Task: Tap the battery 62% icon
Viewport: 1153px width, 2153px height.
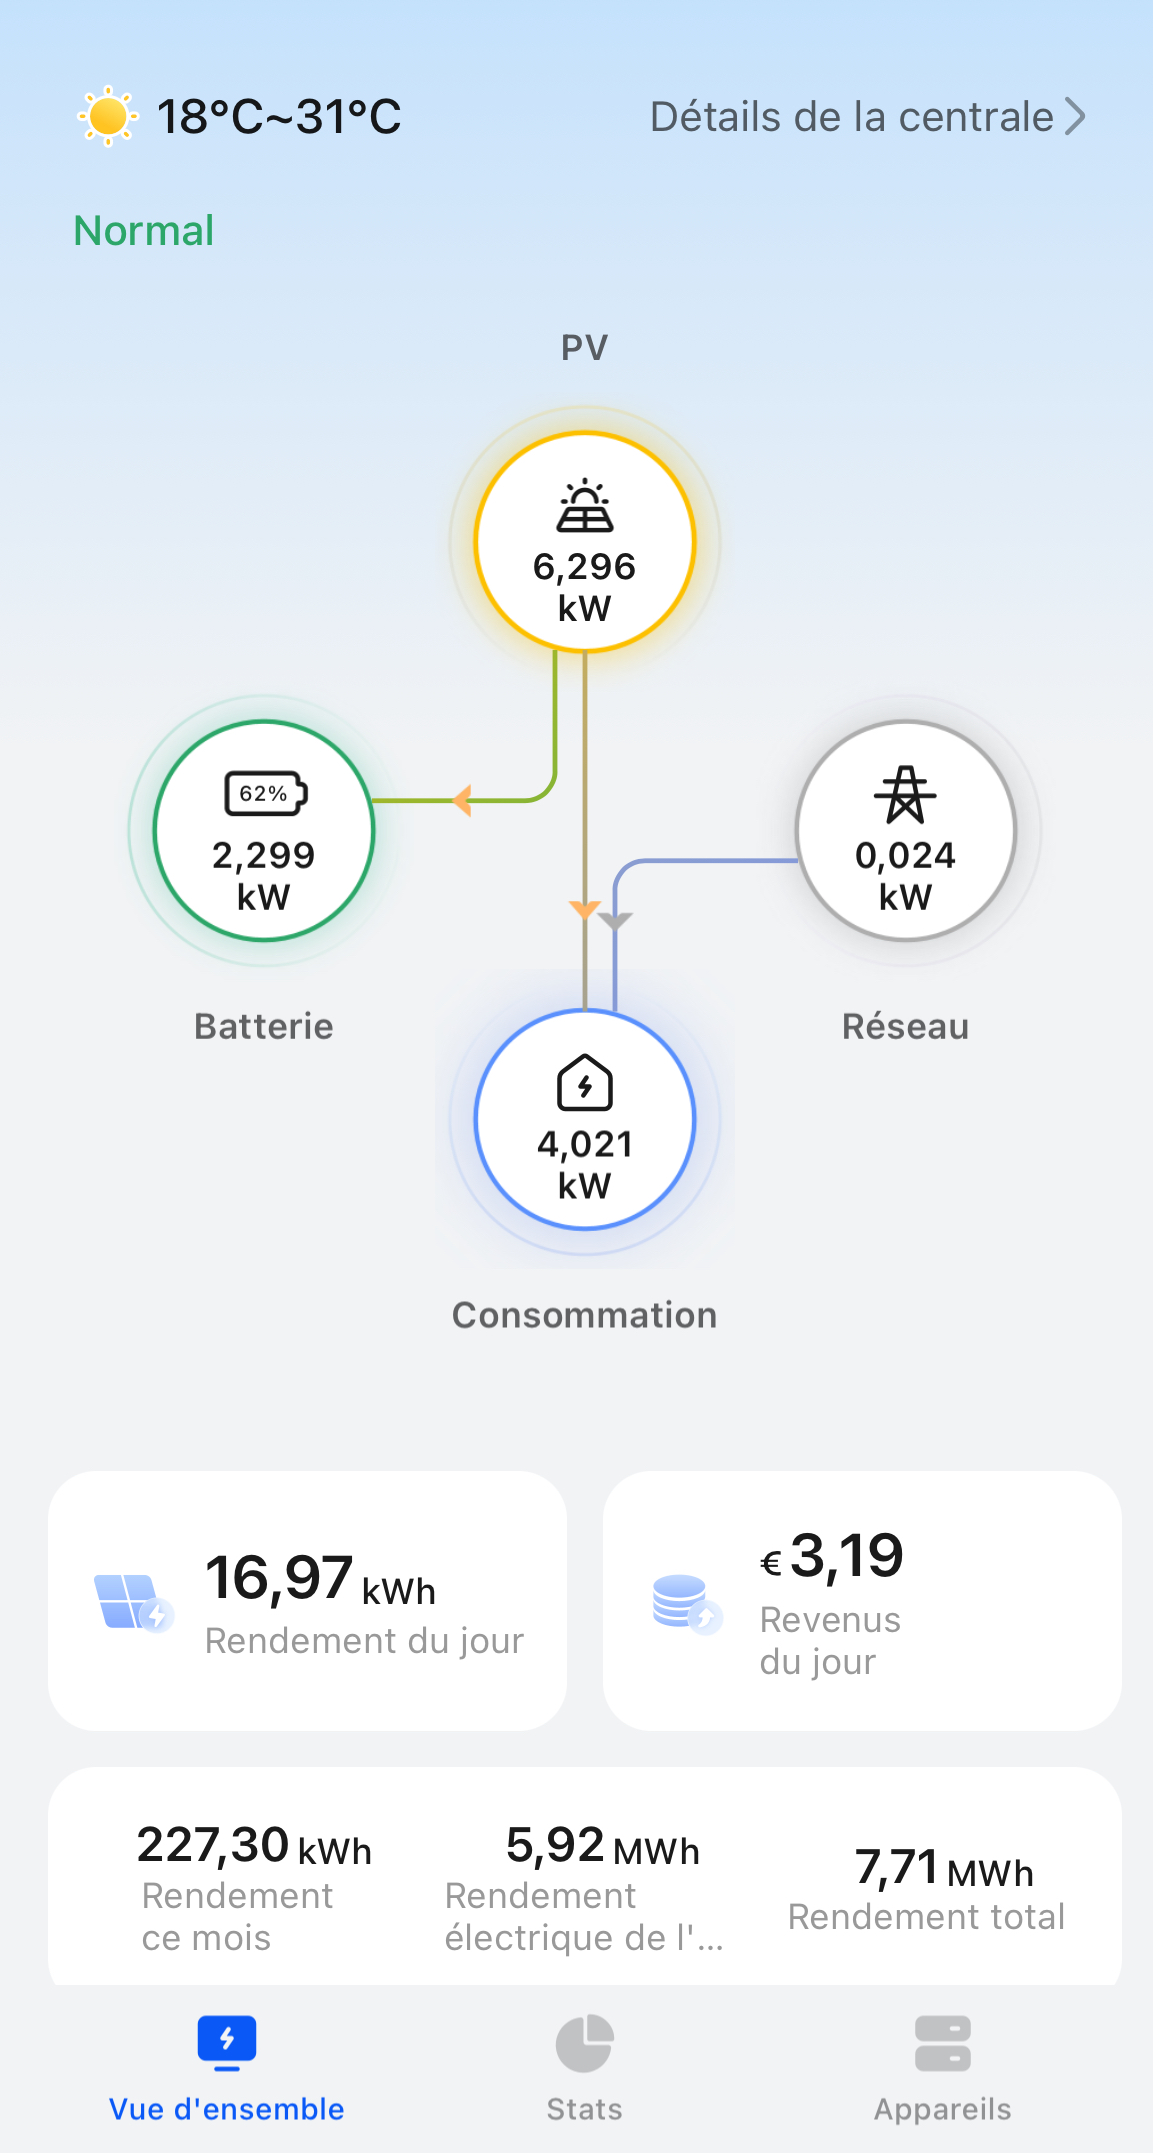Action: (265, 794)
